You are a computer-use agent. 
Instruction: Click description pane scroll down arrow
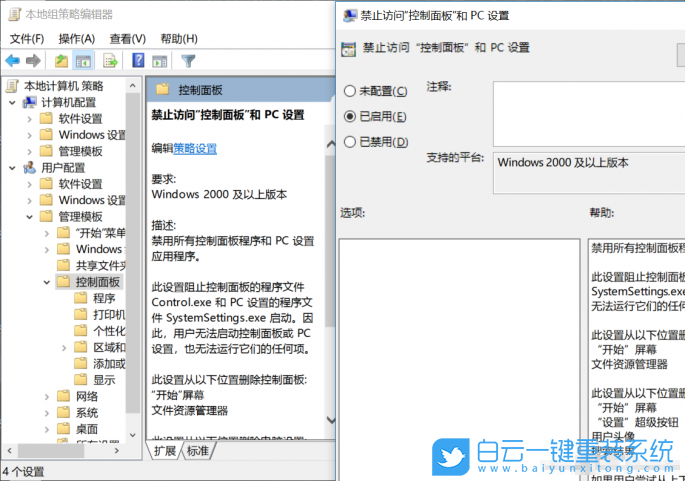pyautogui.click(x=331, y=420)
